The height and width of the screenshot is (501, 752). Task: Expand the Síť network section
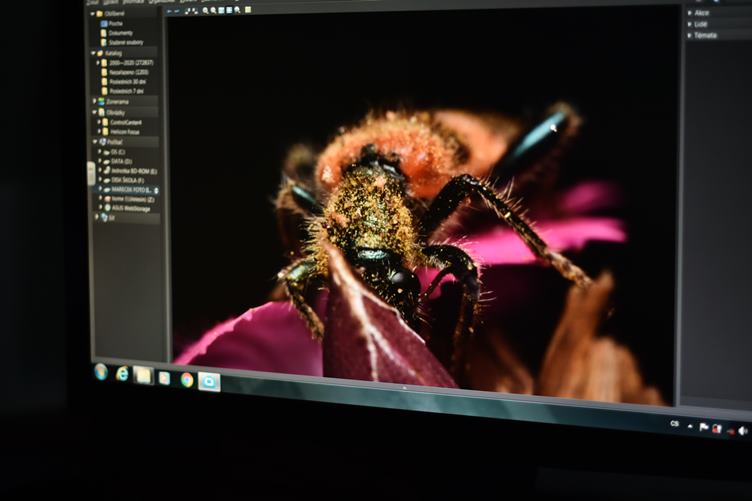pos(97,217)
